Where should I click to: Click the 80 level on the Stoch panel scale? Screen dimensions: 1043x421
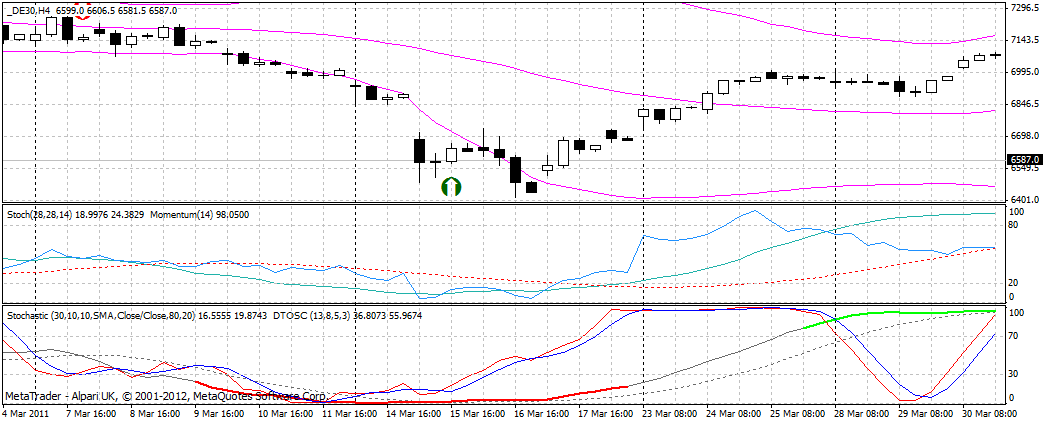1014,225
